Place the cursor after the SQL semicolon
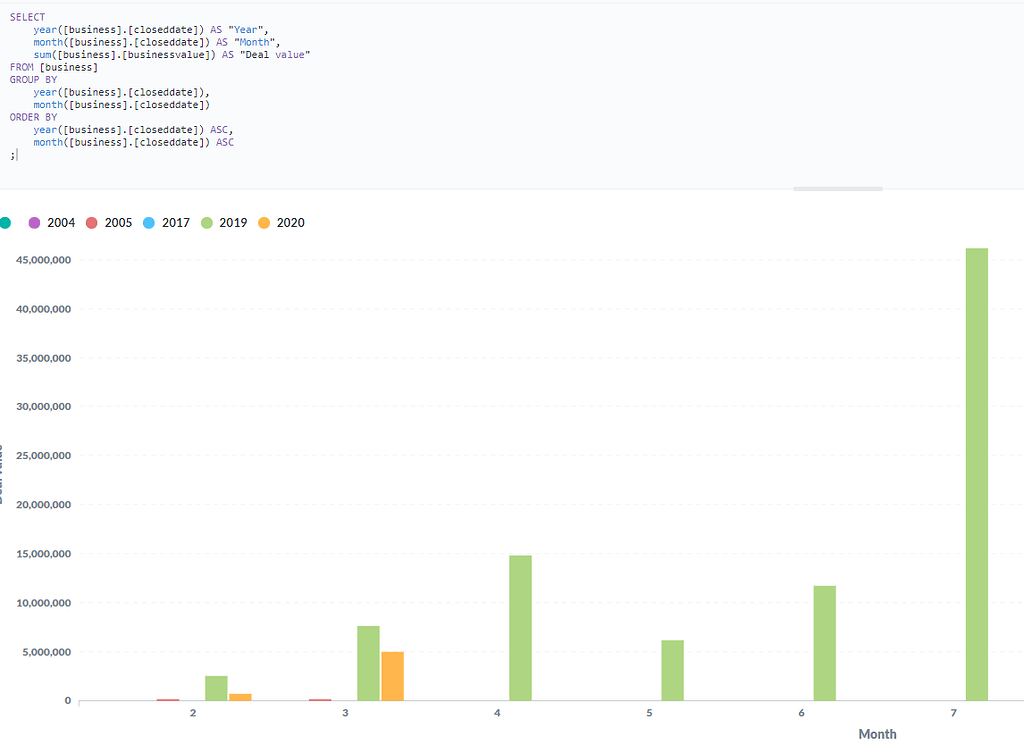 pos(17,154)
